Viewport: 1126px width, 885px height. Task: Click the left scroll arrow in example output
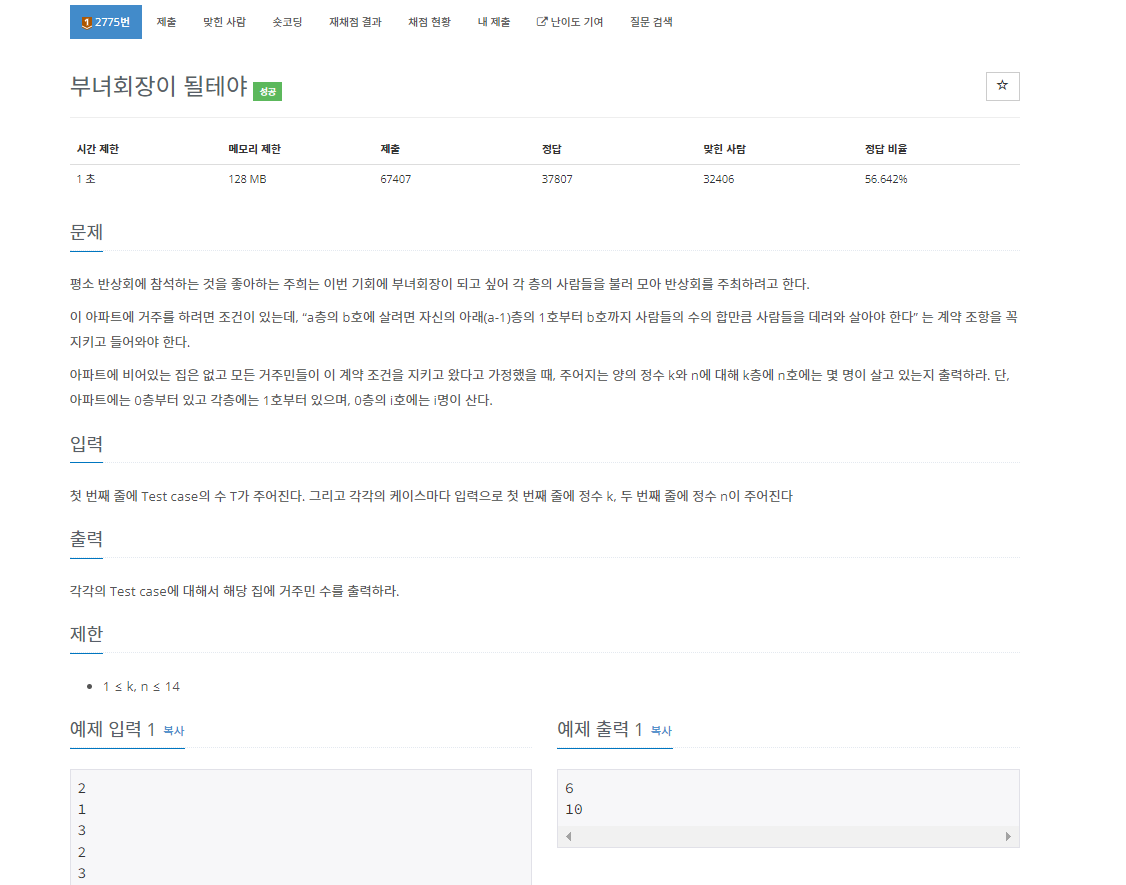(x=569, y=836)
